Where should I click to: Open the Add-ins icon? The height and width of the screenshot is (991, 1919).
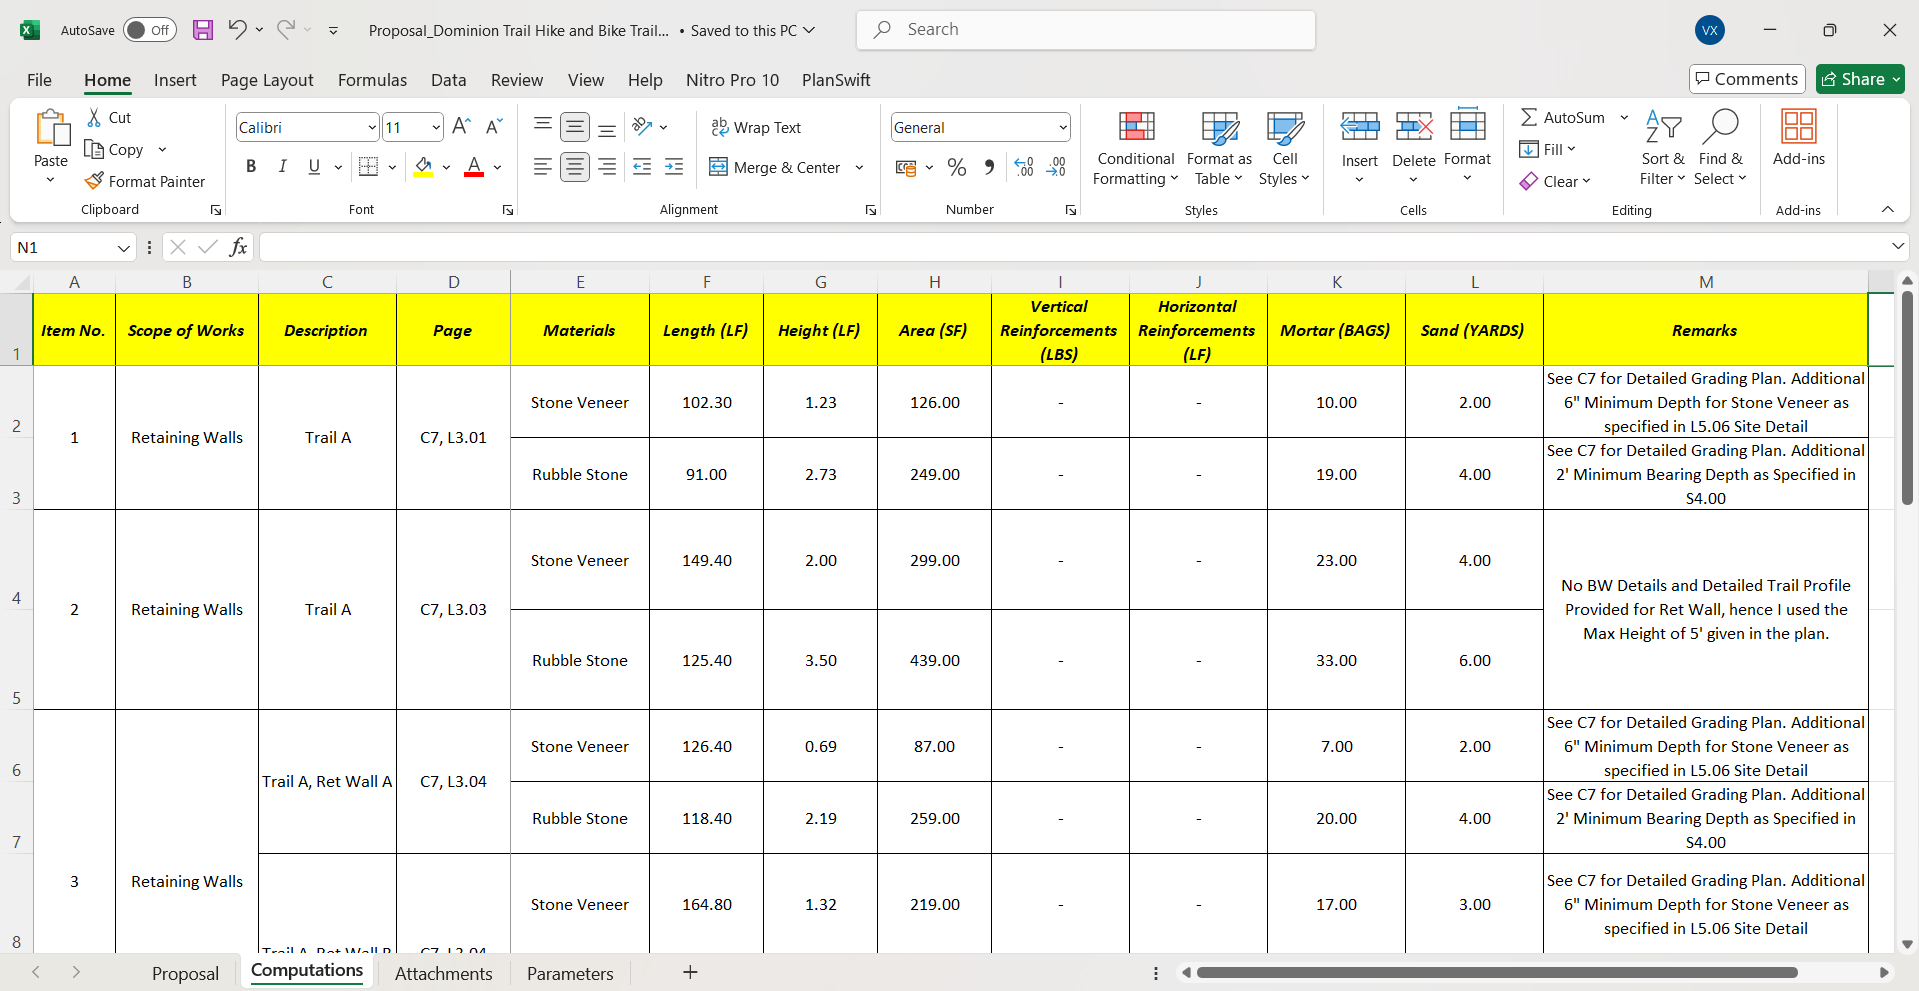pos(1798,127)
